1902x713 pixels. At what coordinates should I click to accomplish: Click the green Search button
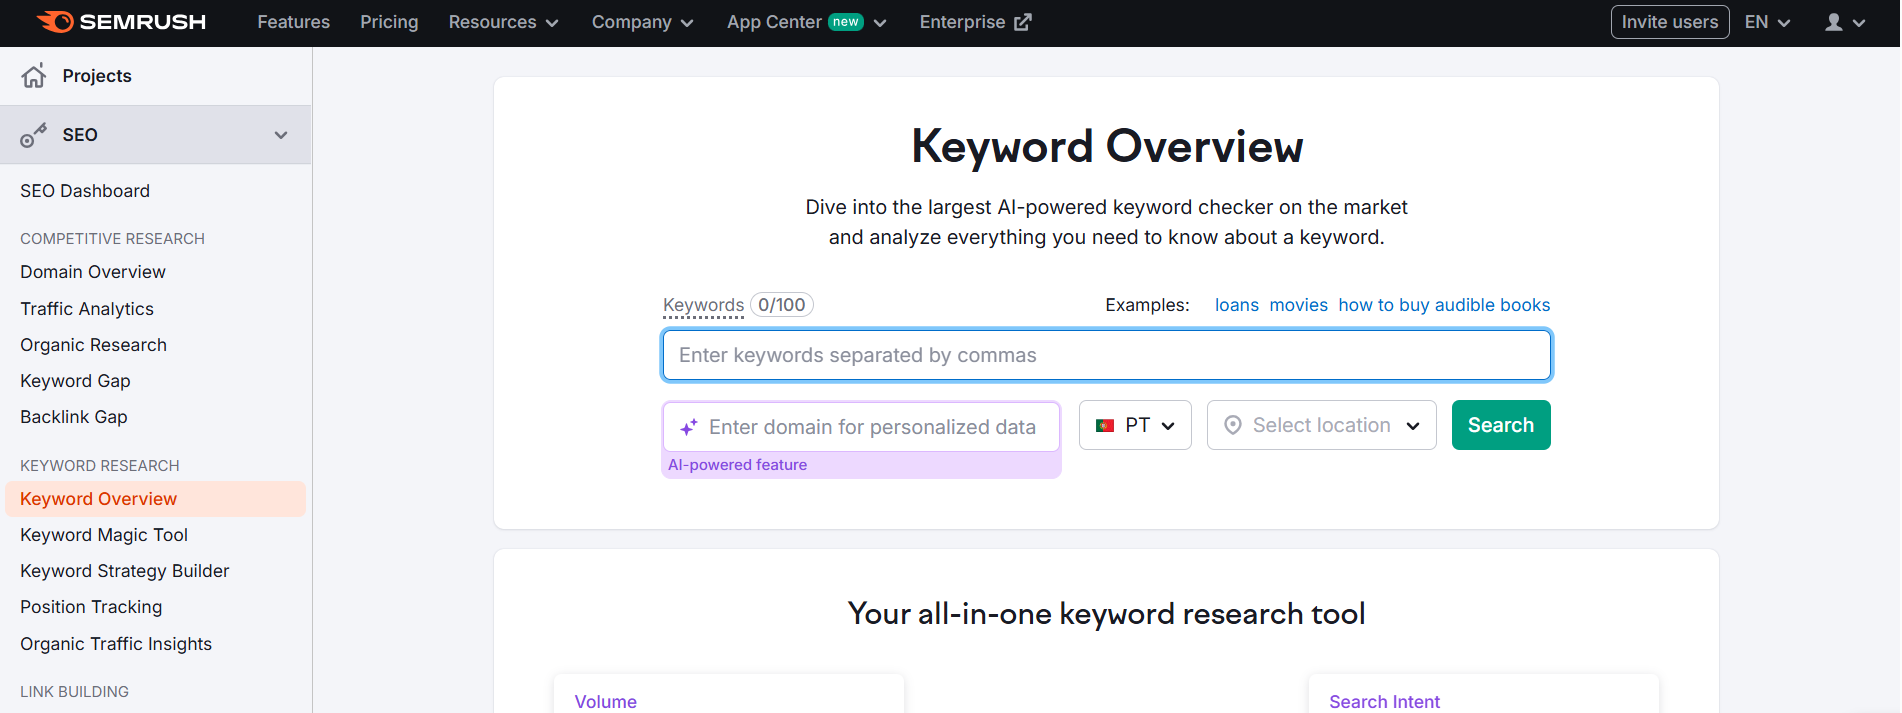tap(1501, 425)
